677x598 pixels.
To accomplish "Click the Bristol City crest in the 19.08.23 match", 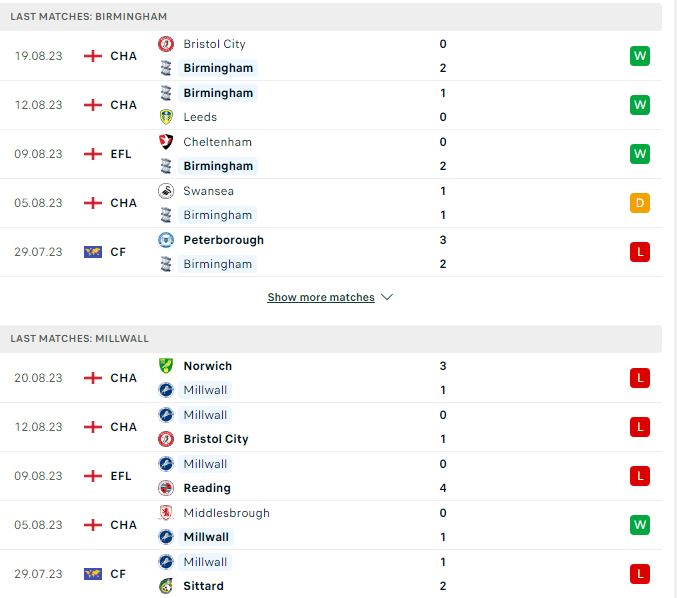I will pos(166,44).
